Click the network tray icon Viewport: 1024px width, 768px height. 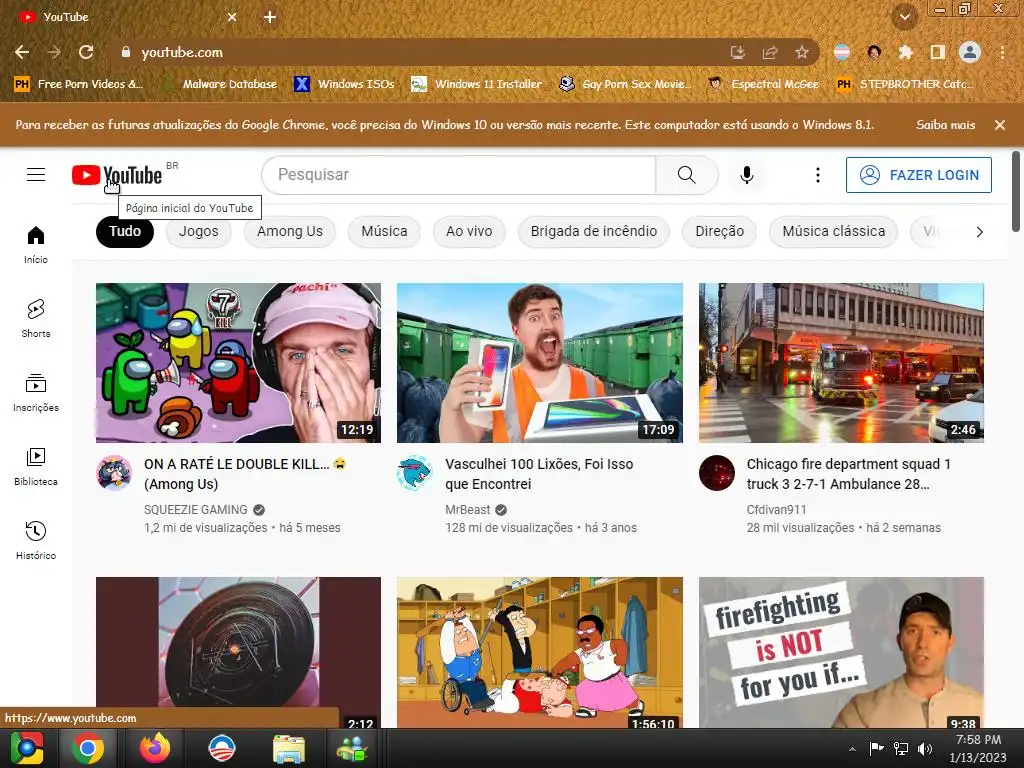901,748
